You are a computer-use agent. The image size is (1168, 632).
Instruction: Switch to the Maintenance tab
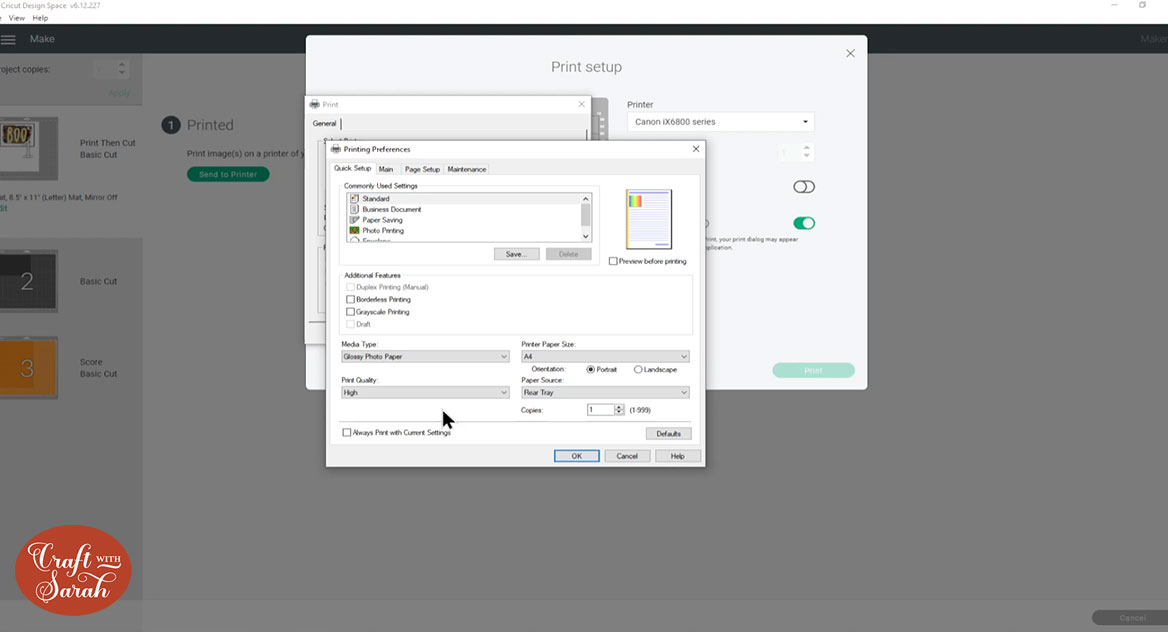coord(467,169)
